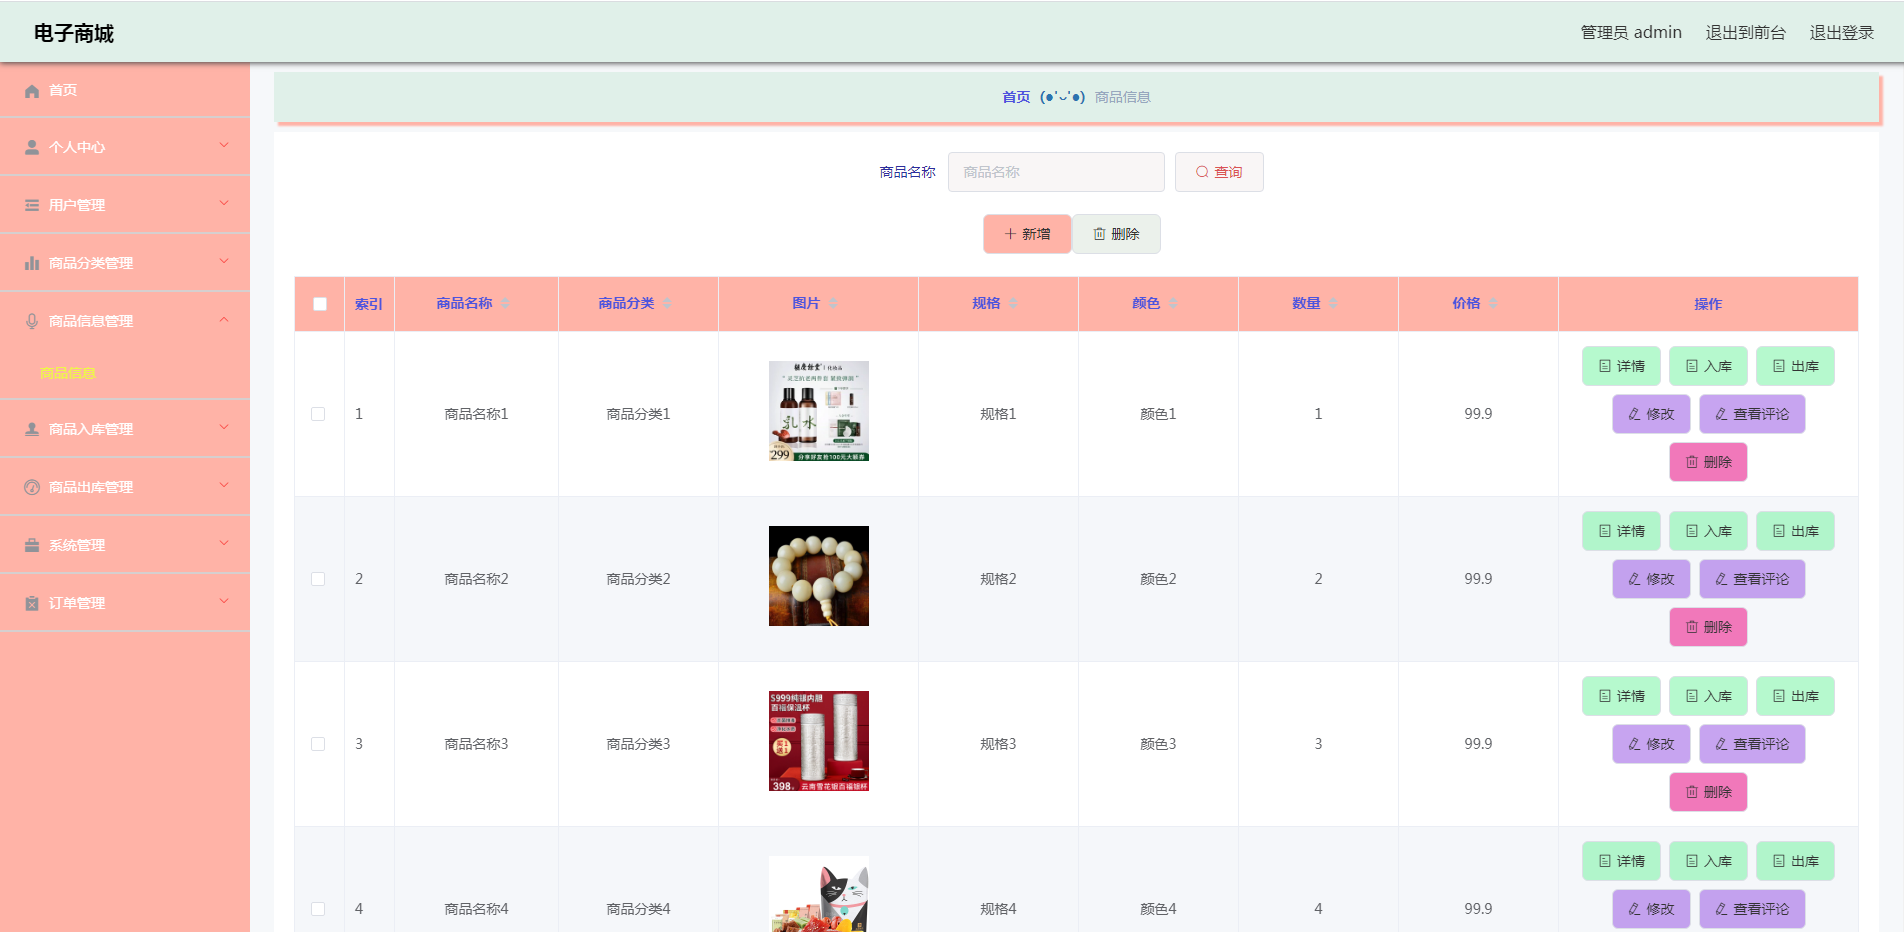Open the thermos image of 商品名称3
This screenshot has height=932, width=1904.
(x=819, y=741)
